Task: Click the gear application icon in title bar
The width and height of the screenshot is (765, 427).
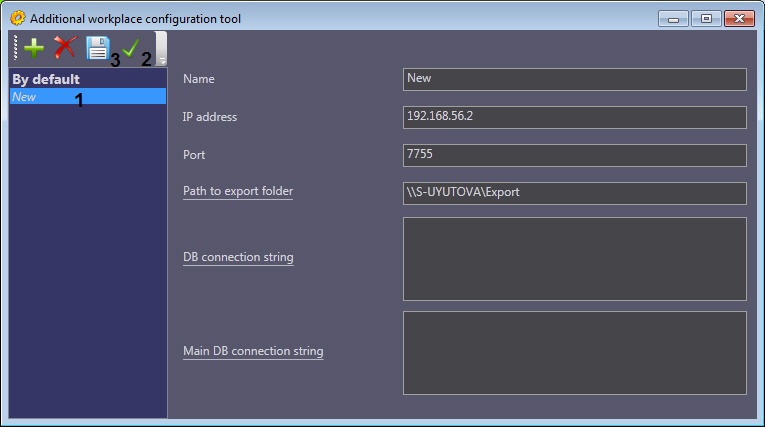Action: tap(17, 18)
